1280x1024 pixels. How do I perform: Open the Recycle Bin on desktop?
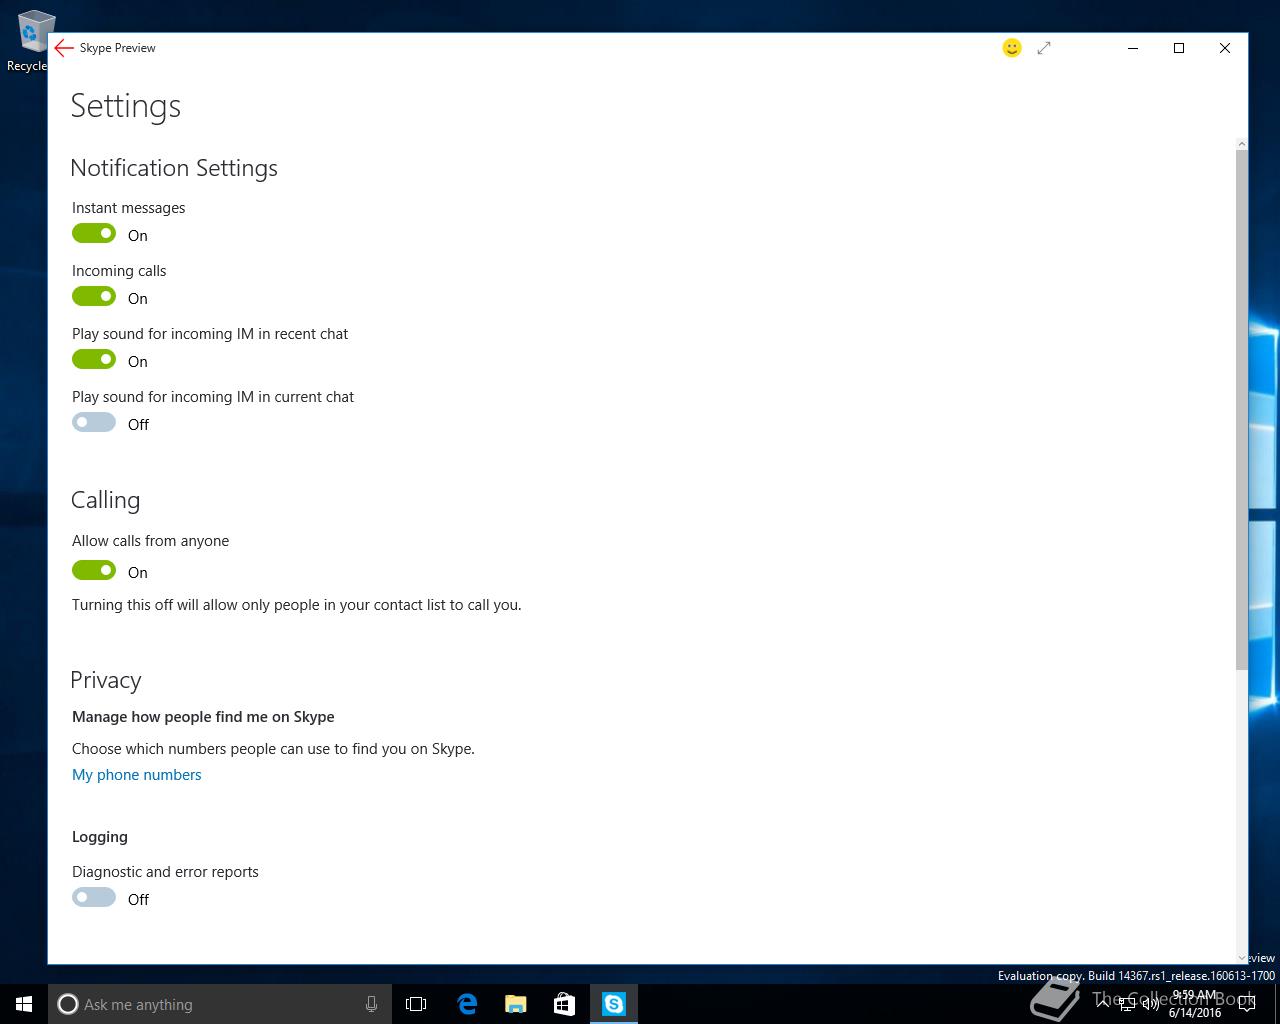pos(30,42)
